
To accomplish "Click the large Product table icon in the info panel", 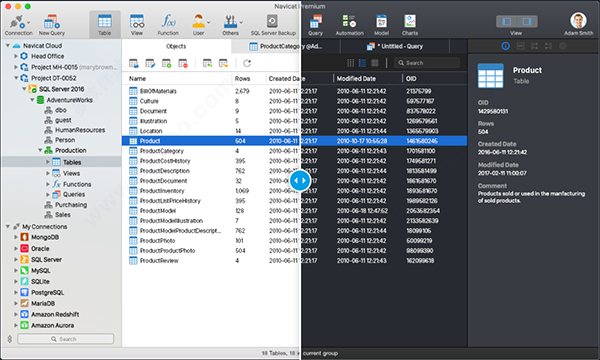I will (491, 76).
